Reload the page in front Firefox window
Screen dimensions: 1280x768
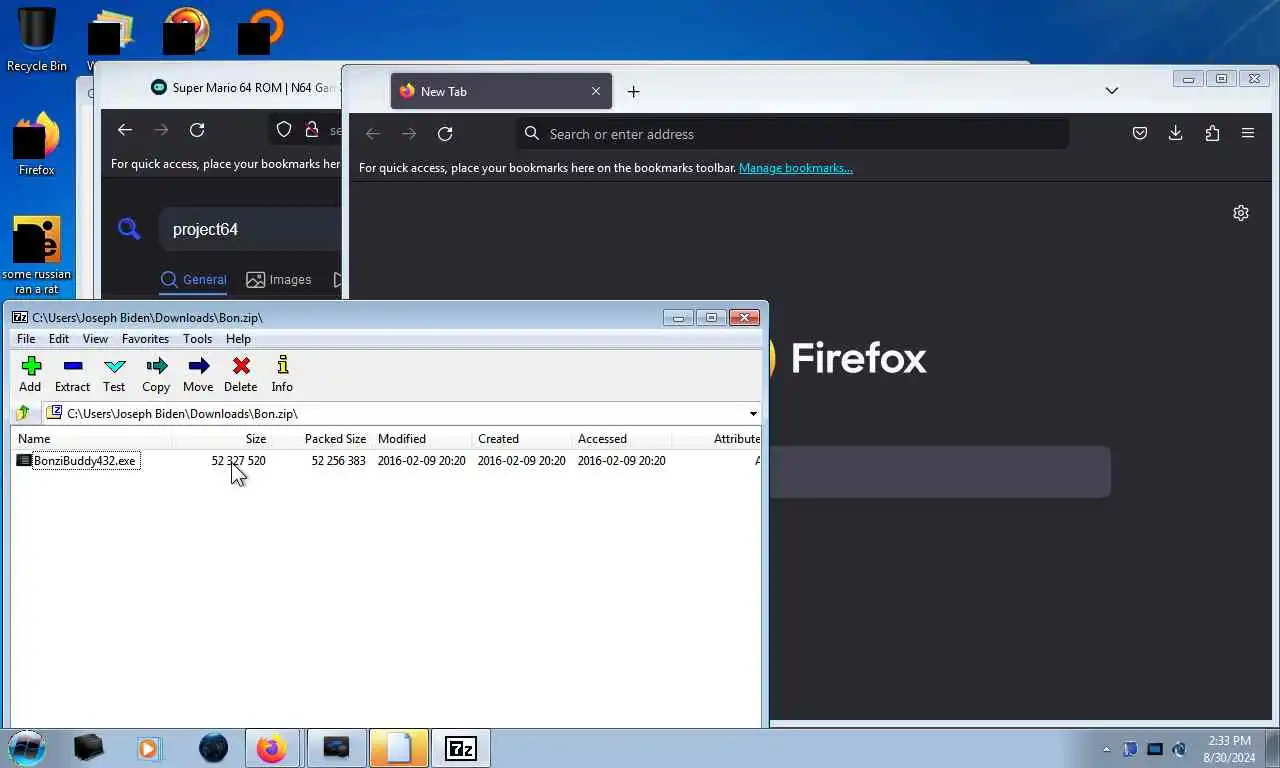click(445, 134)
